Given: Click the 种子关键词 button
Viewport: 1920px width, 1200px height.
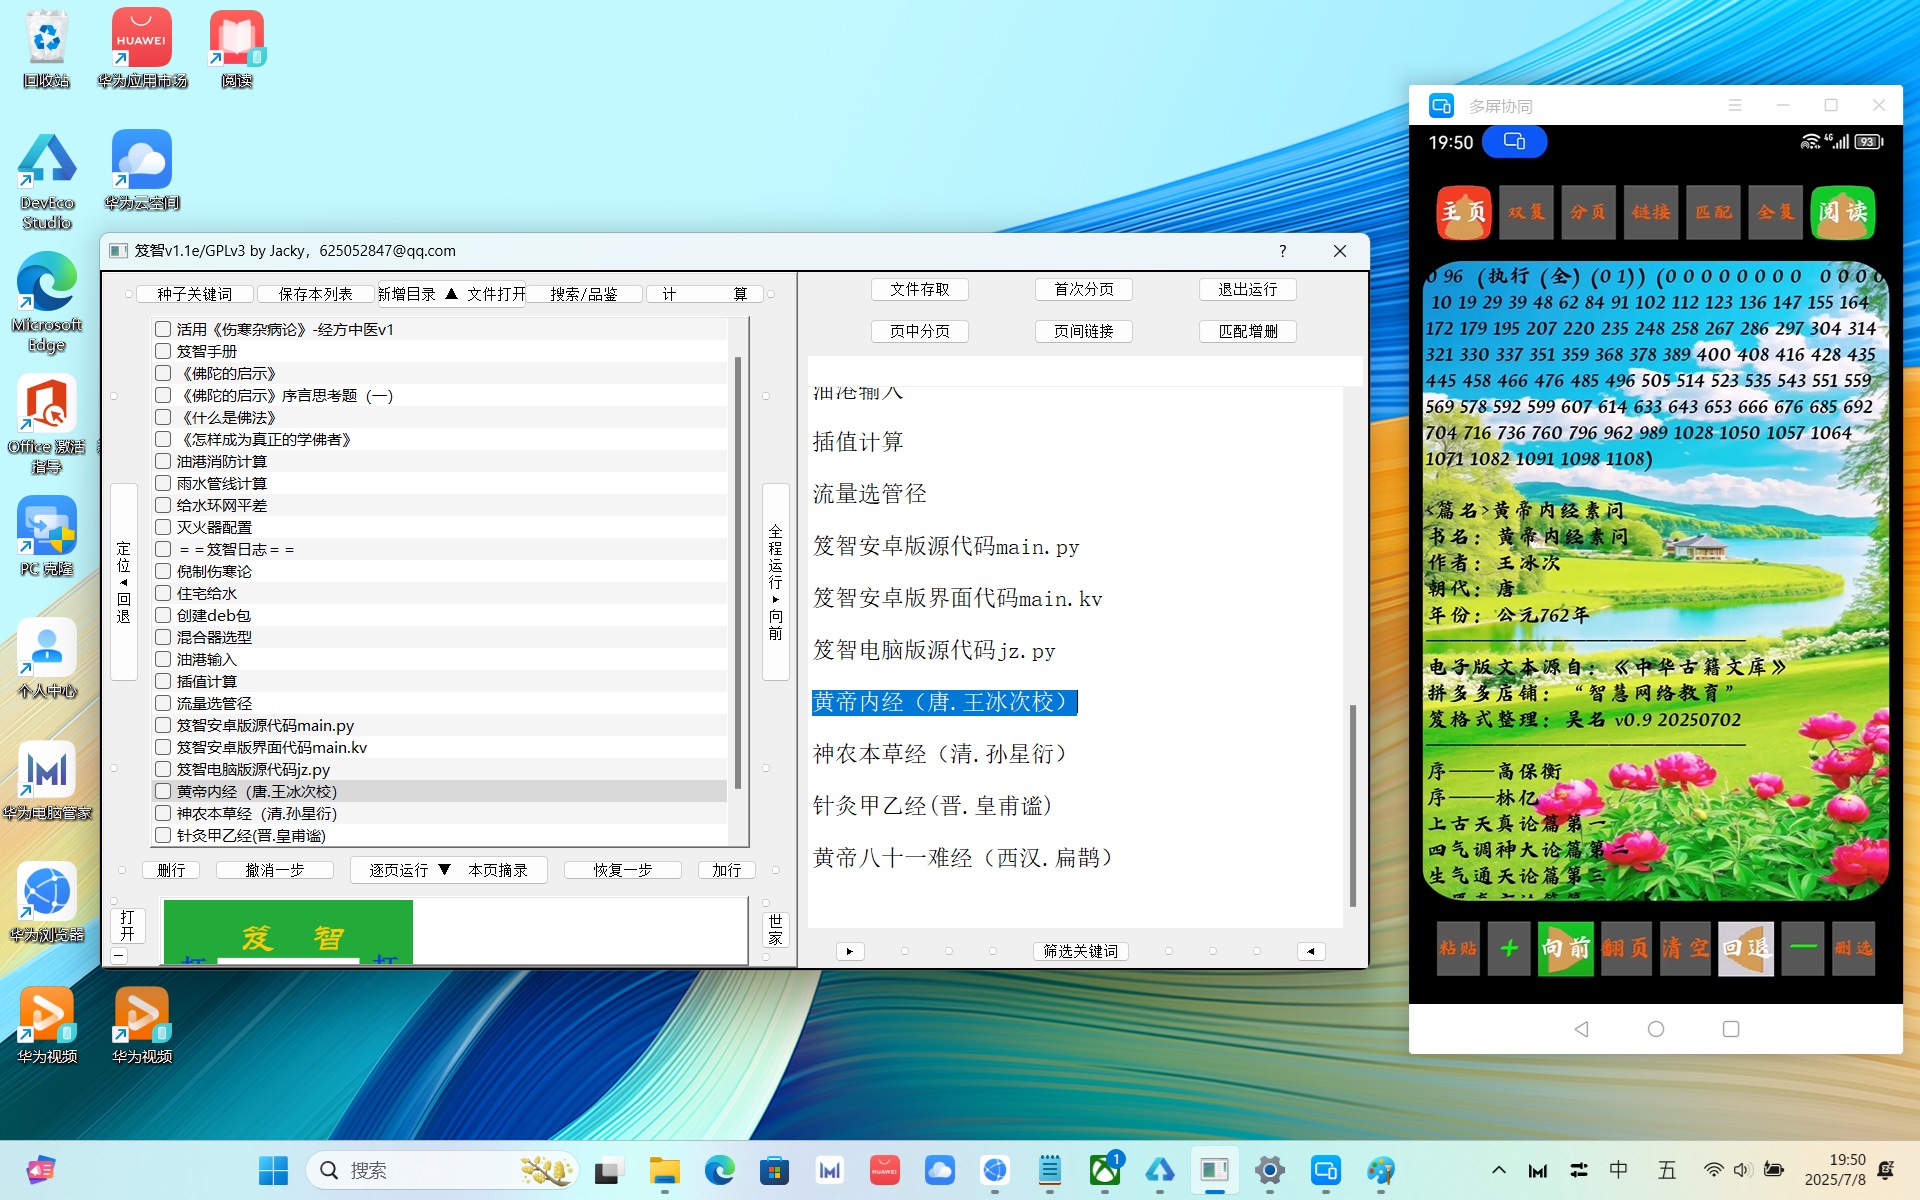Looking at the screenshot, I should 194,294.
